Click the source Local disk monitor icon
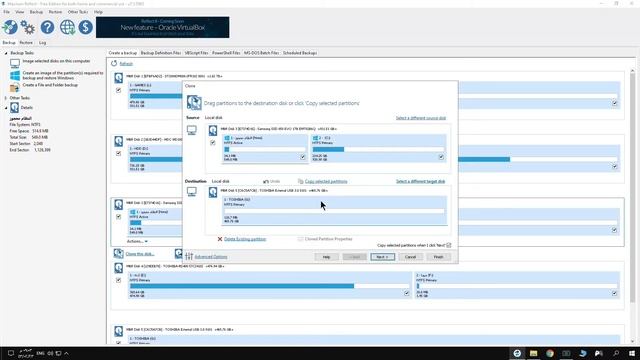Image resolution: width=640 pixels, height=360 pixels. point(191,130)
